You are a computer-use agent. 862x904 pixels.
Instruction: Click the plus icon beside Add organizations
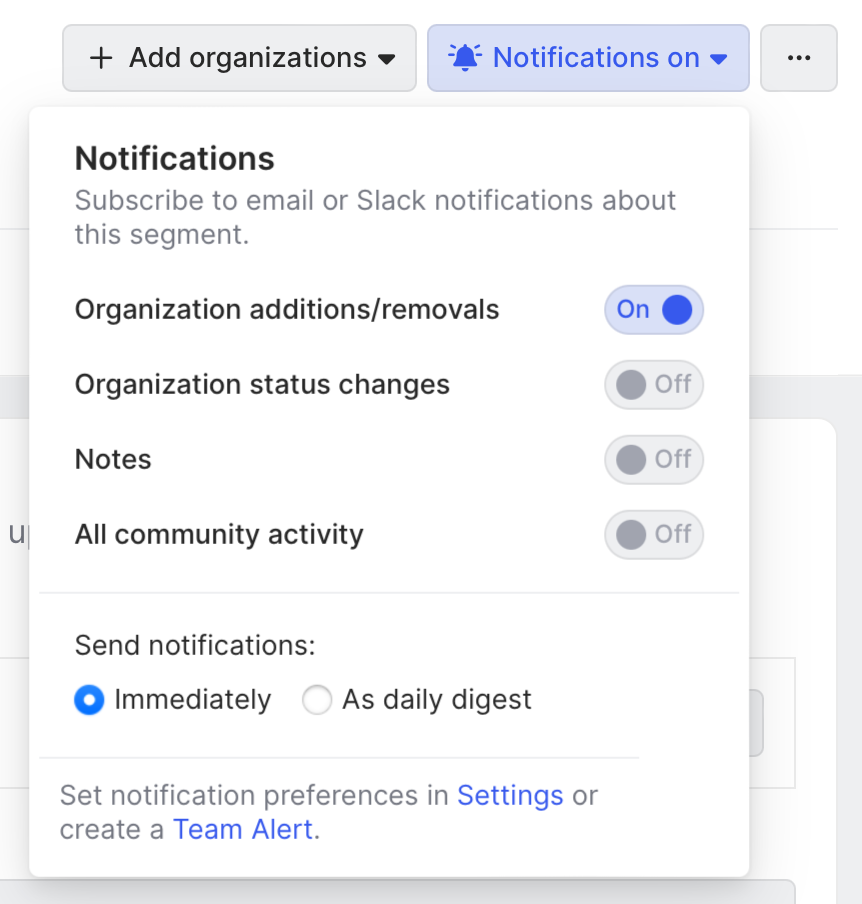tap(101, 58)
